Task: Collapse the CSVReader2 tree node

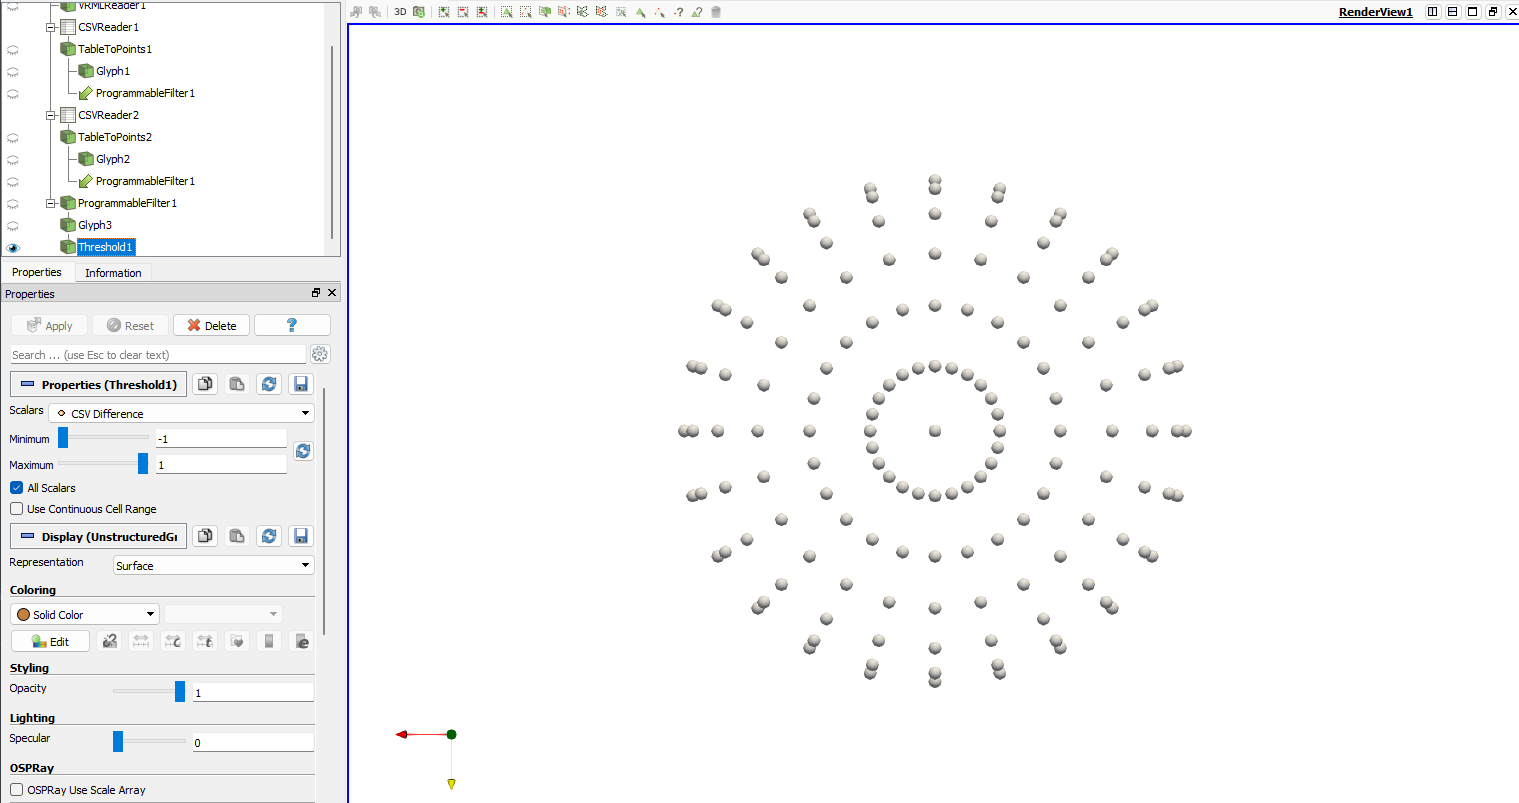Action: point(51,115)
